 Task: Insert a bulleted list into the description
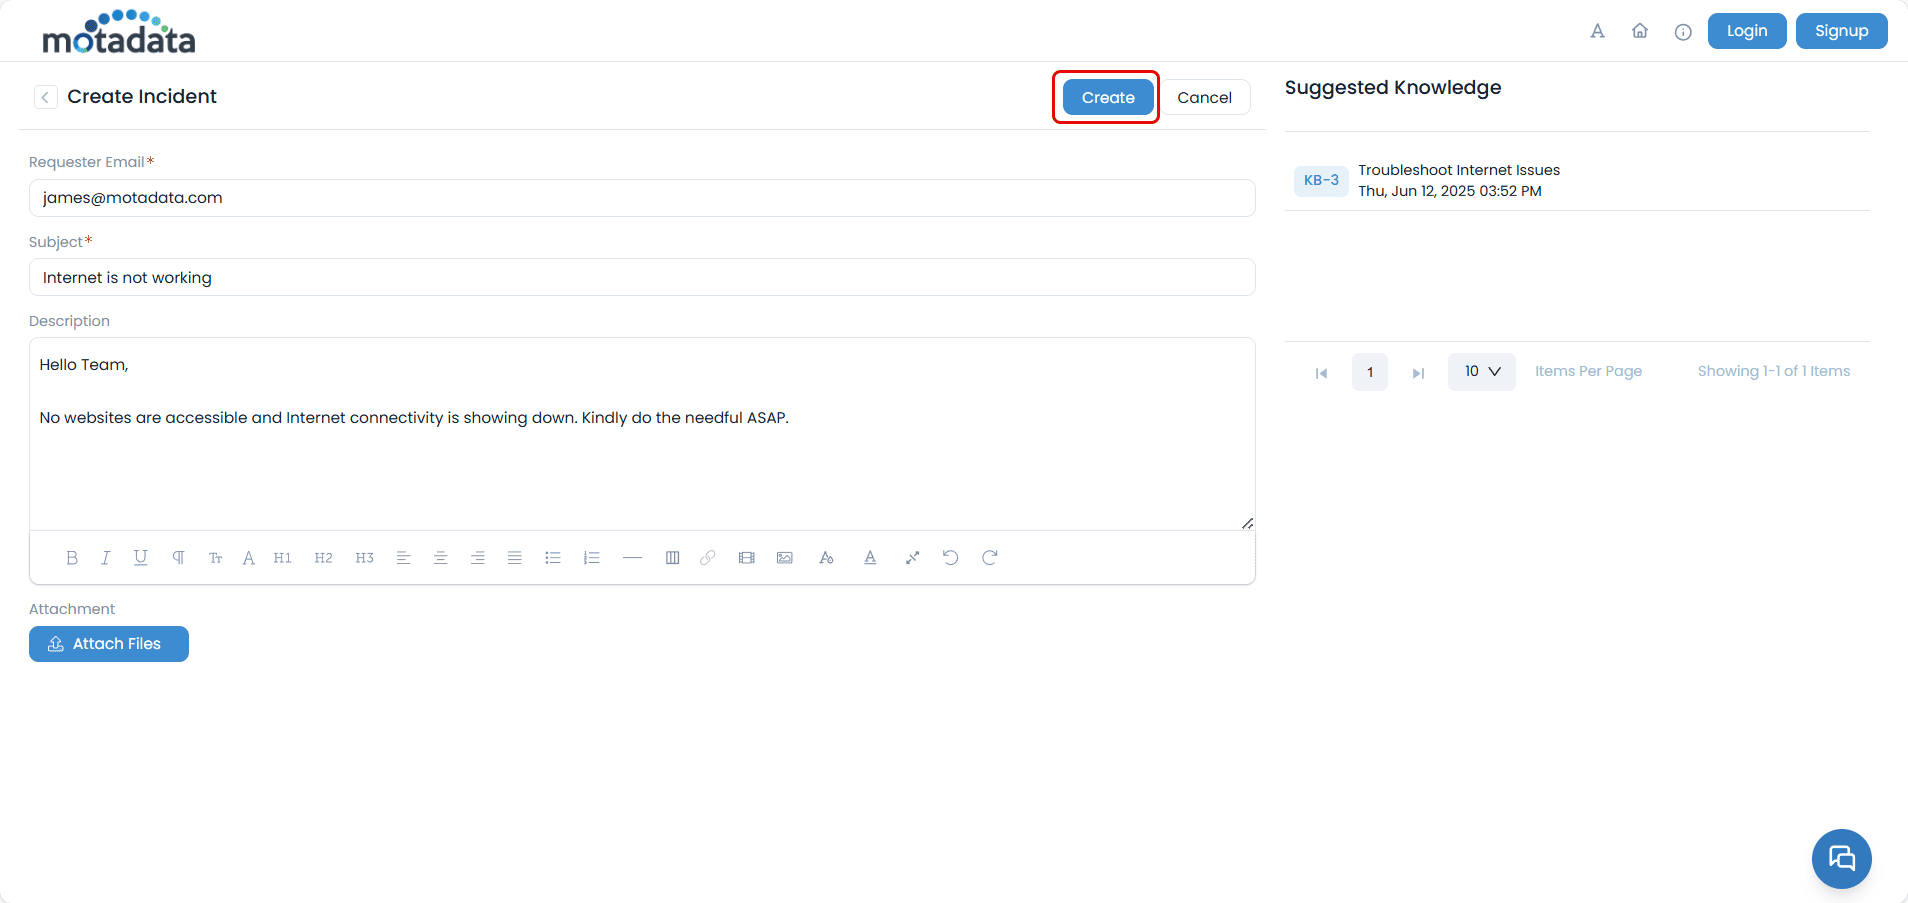[x=553, y=557]
